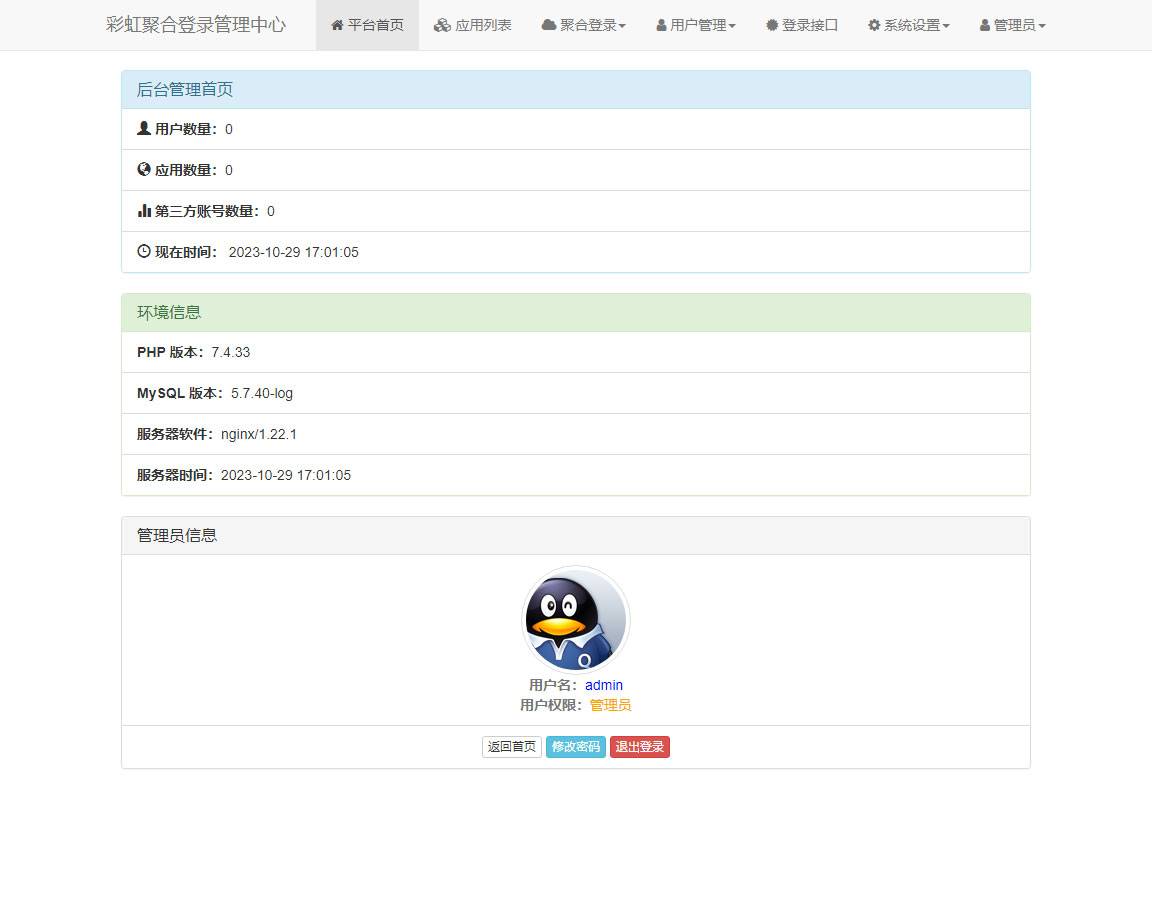Click the 修改密码 button
The image size is (1152, 915).
576,746
